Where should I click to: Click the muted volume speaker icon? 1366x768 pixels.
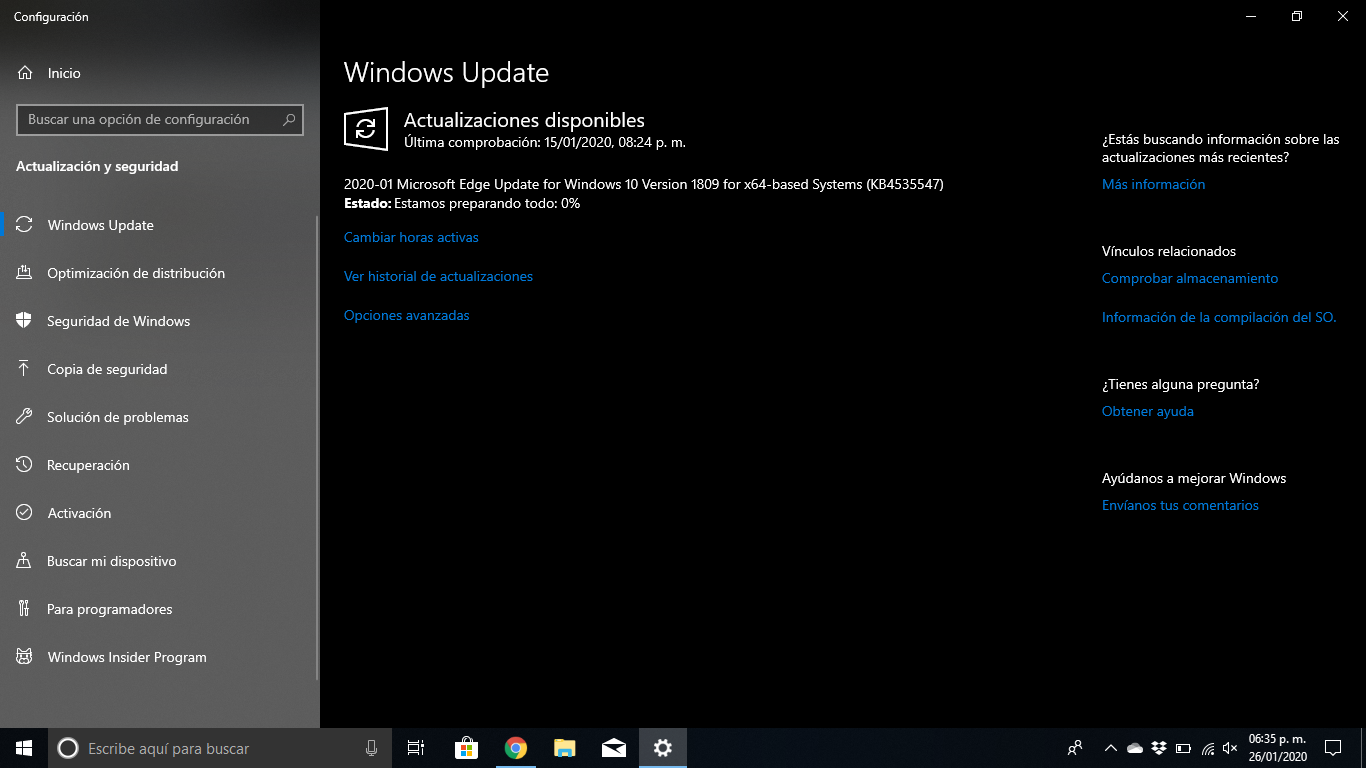coord(1230,748)
